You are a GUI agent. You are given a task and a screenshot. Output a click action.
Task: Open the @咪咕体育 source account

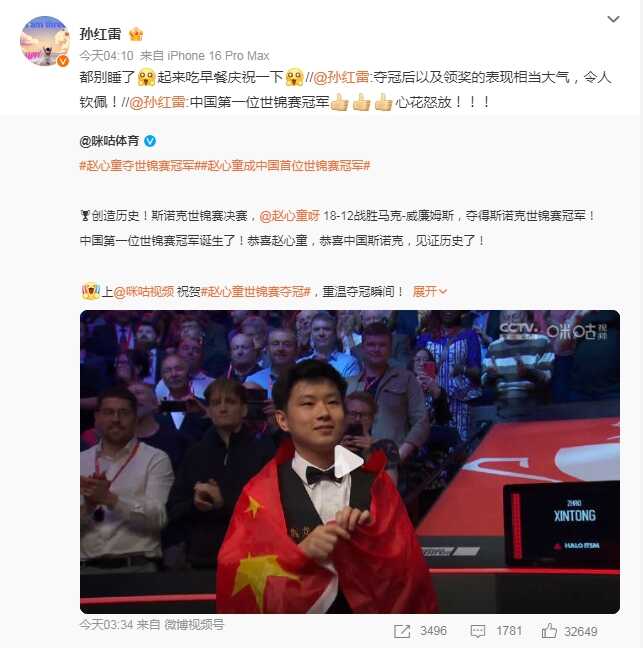[109, 141]
